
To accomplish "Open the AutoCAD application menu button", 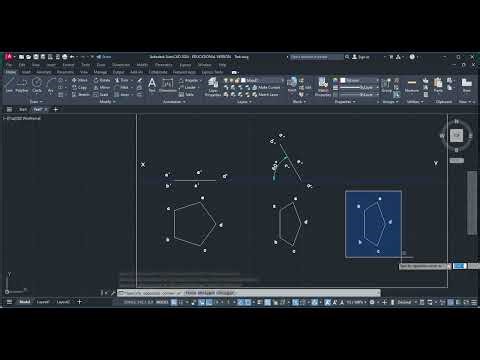I will click(x=8, y=57).
